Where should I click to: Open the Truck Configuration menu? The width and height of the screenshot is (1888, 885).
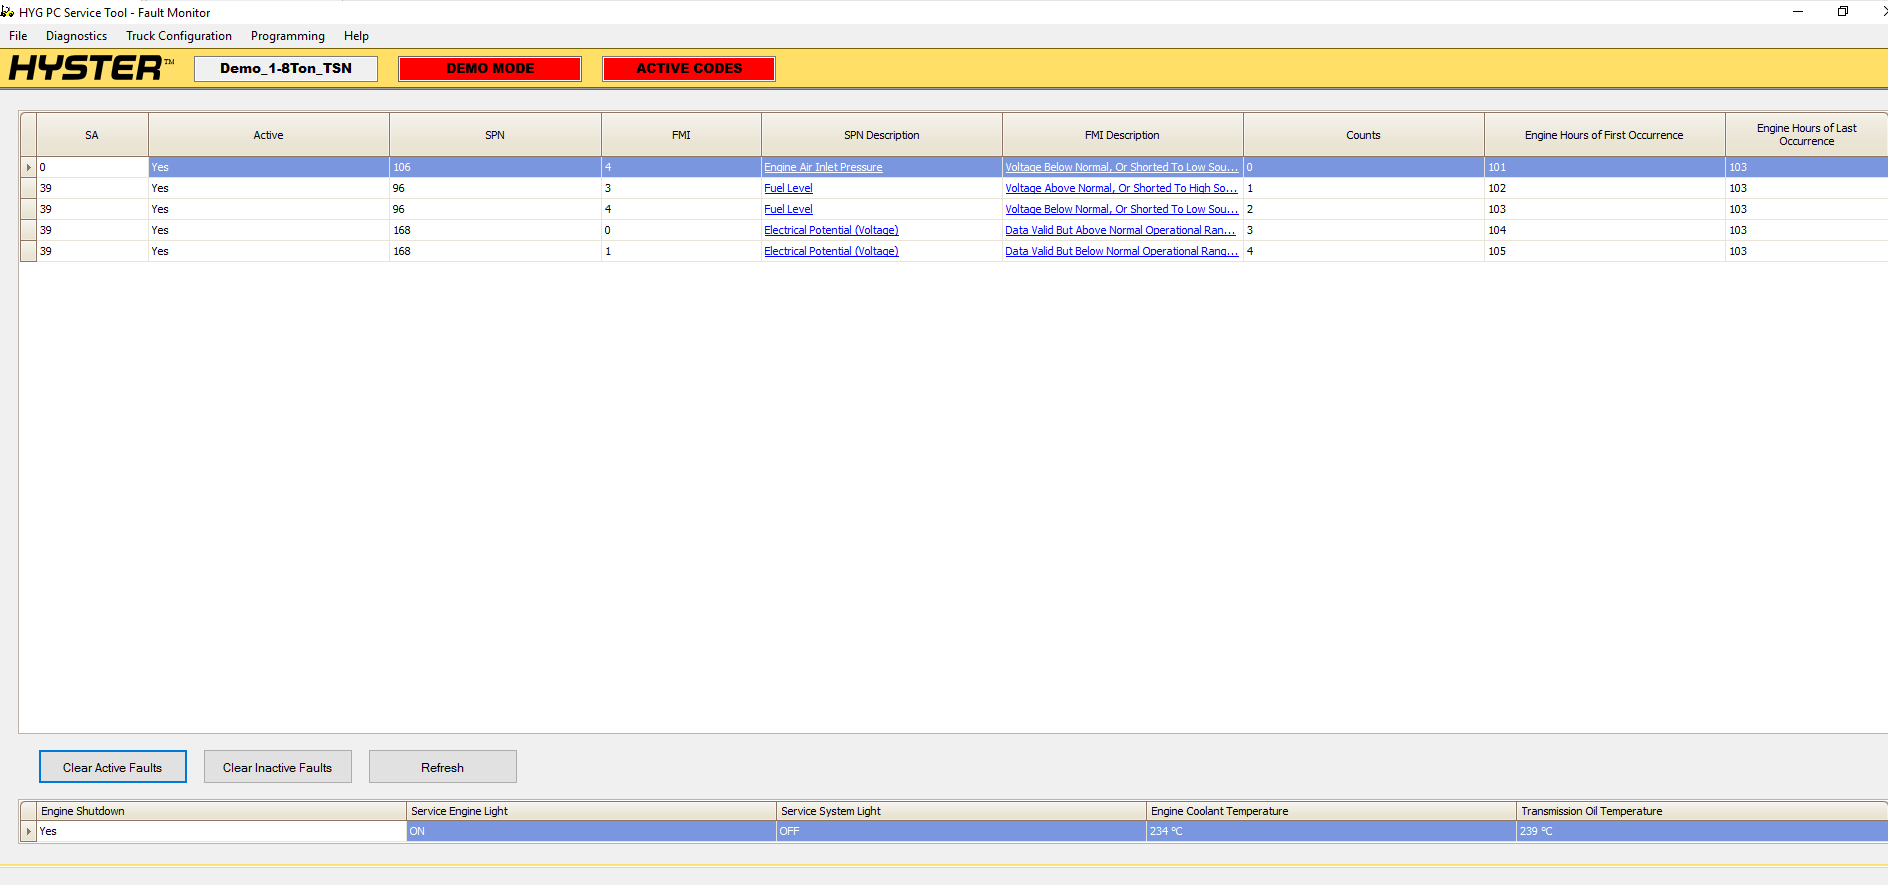click(179, 36)
